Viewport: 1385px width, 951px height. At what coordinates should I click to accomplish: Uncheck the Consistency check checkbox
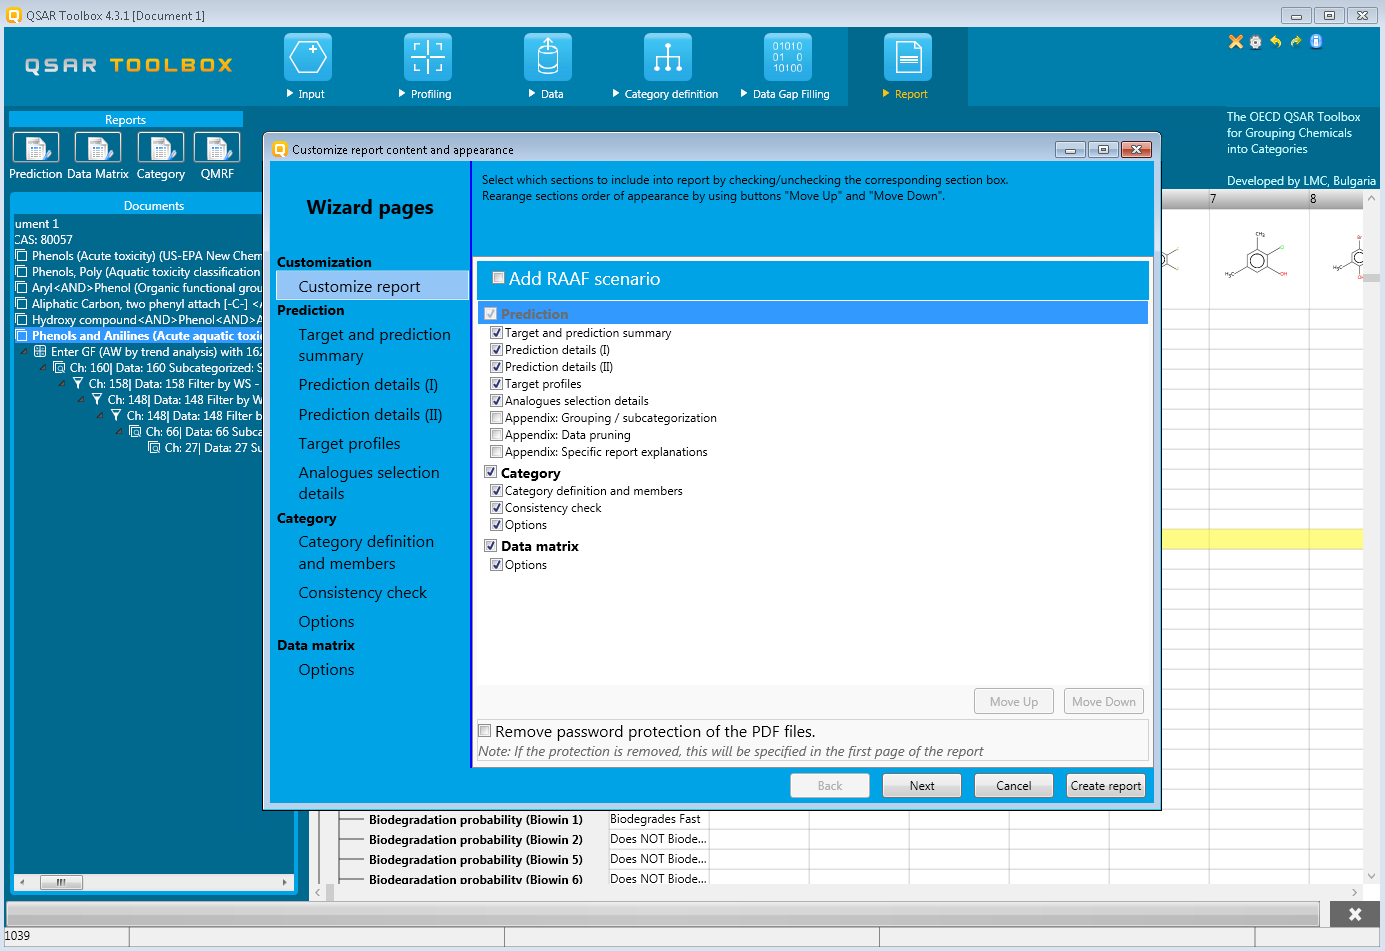point(496,508)
